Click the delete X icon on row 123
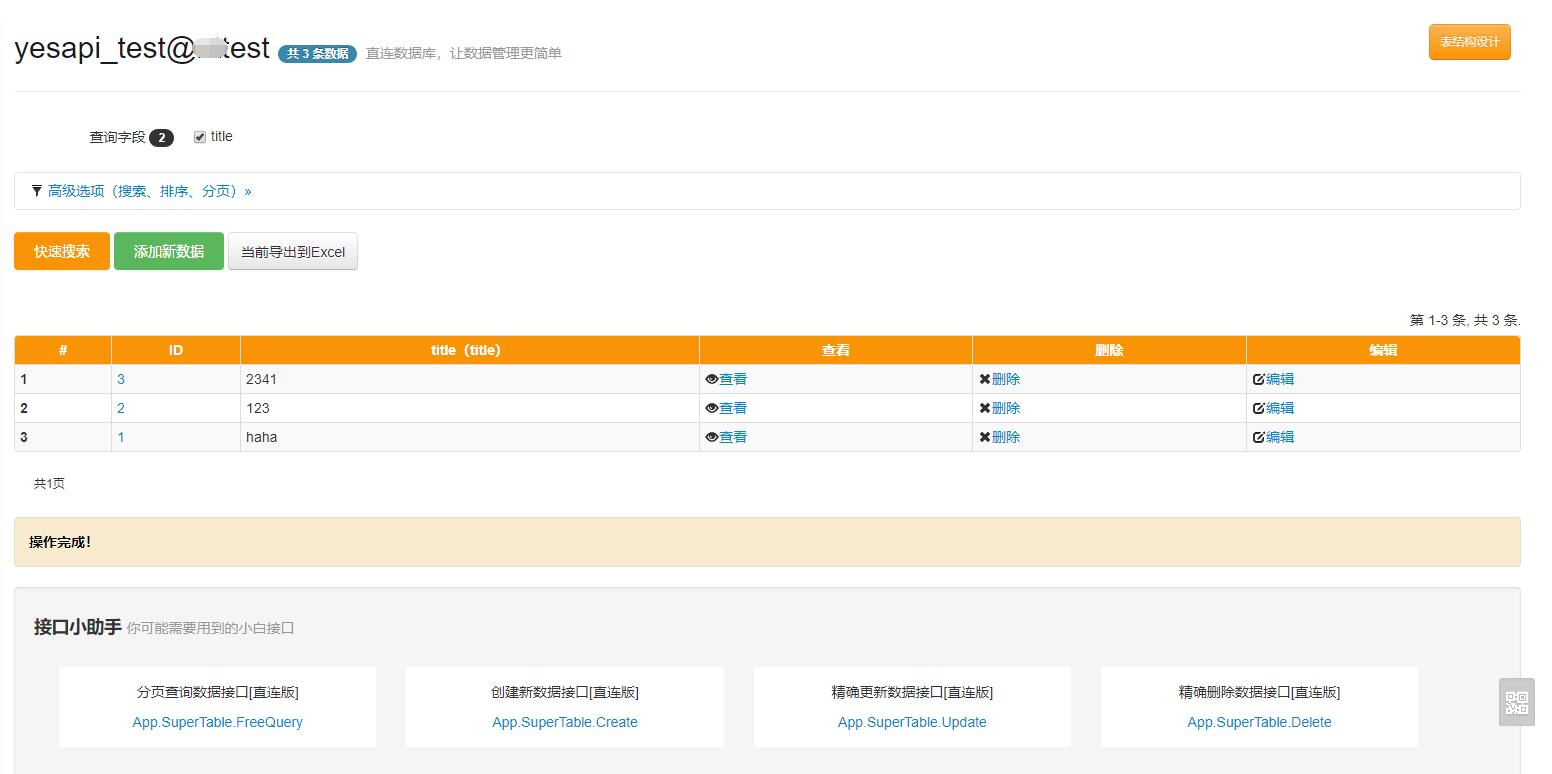 click(x=986, y=408)
